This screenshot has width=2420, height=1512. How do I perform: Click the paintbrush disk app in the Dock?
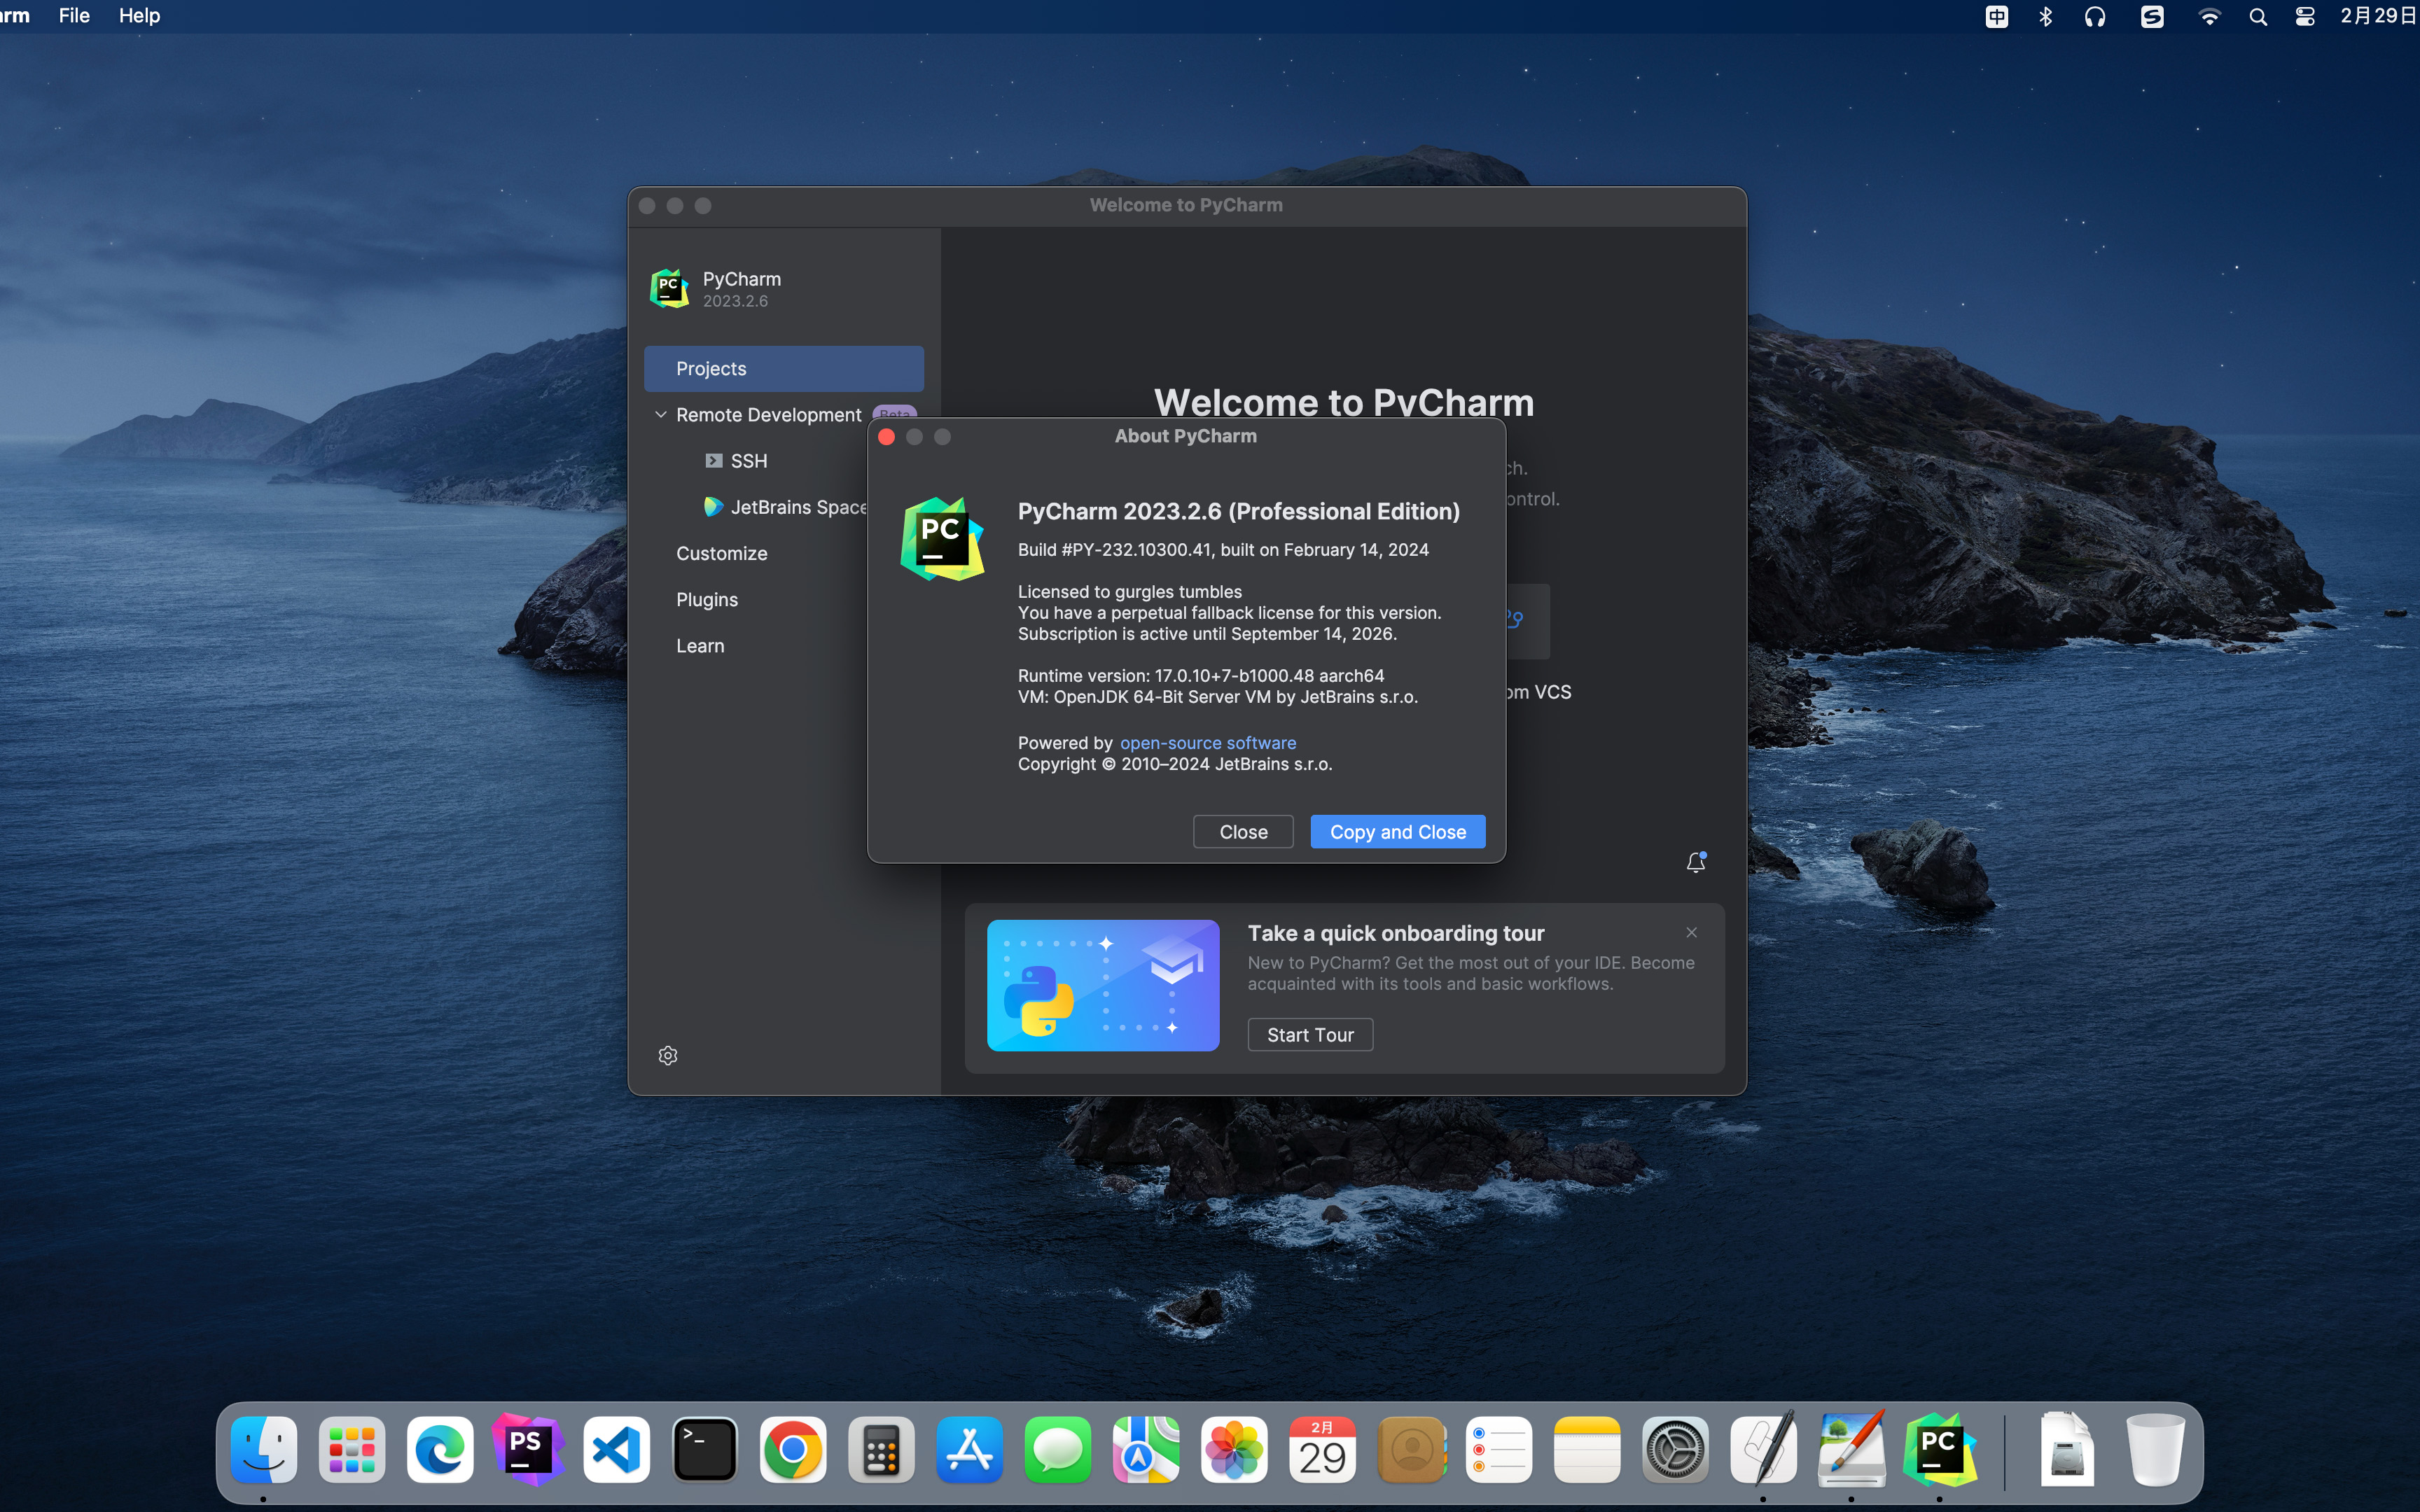1851,1450
